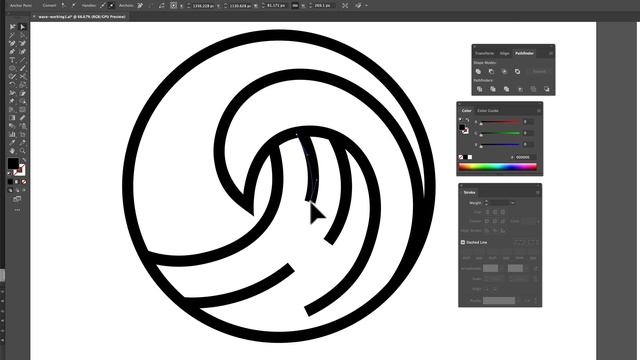
Task: Click the green G color slider
Action: [500, 133]
